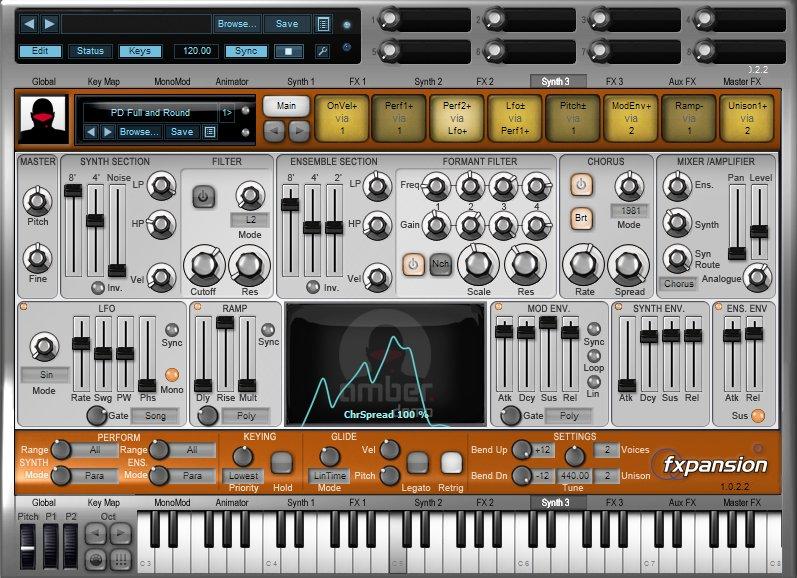797x578 pixels.
Task: Click macro knob 1 at top
Action: [388, 20]
